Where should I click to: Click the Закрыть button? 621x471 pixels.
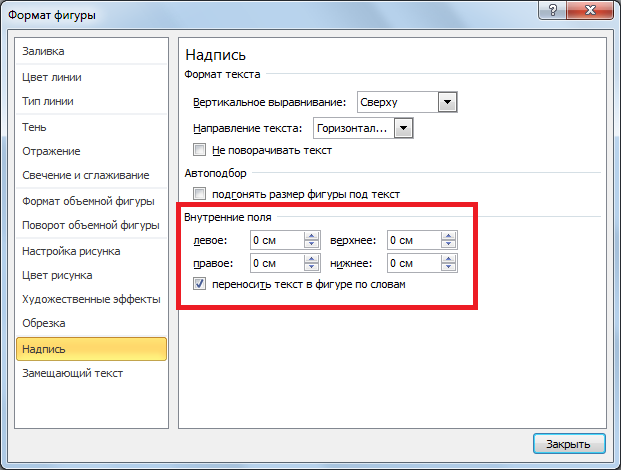[x=569, y=444]
